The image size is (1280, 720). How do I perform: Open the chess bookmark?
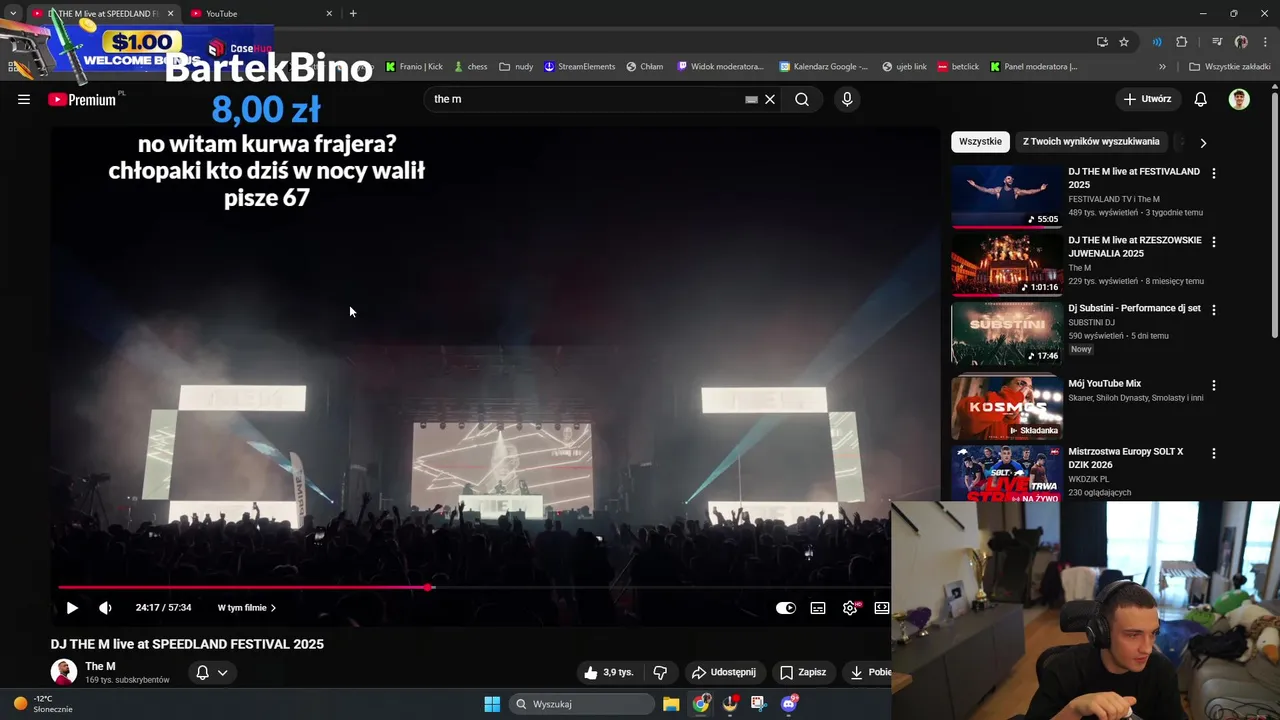tap(470, 67)
